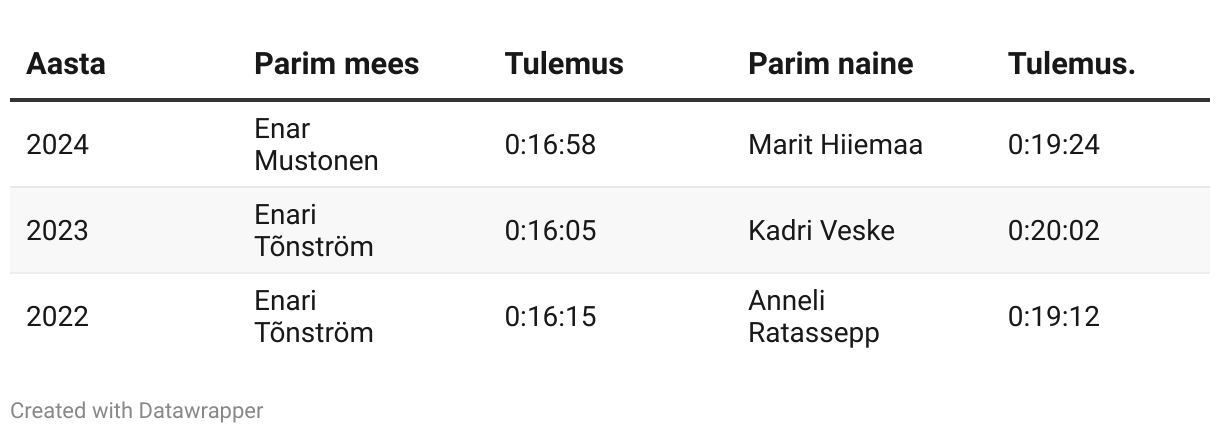Select the result 0:16:15
Viewport: 1220px width, 434px height.
click(550, 317)
